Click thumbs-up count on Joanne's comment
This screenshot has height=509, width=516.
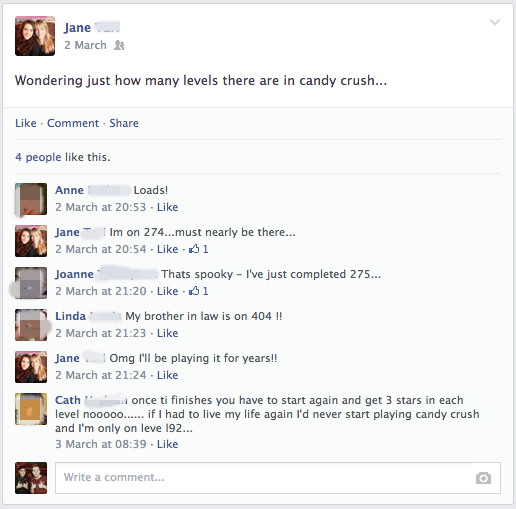199,291
